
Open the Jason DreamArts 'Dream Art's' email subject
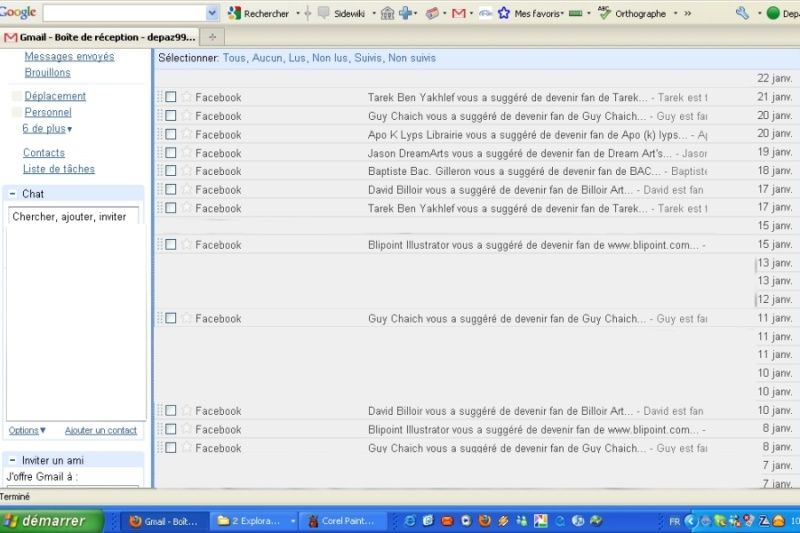point(519,153)
